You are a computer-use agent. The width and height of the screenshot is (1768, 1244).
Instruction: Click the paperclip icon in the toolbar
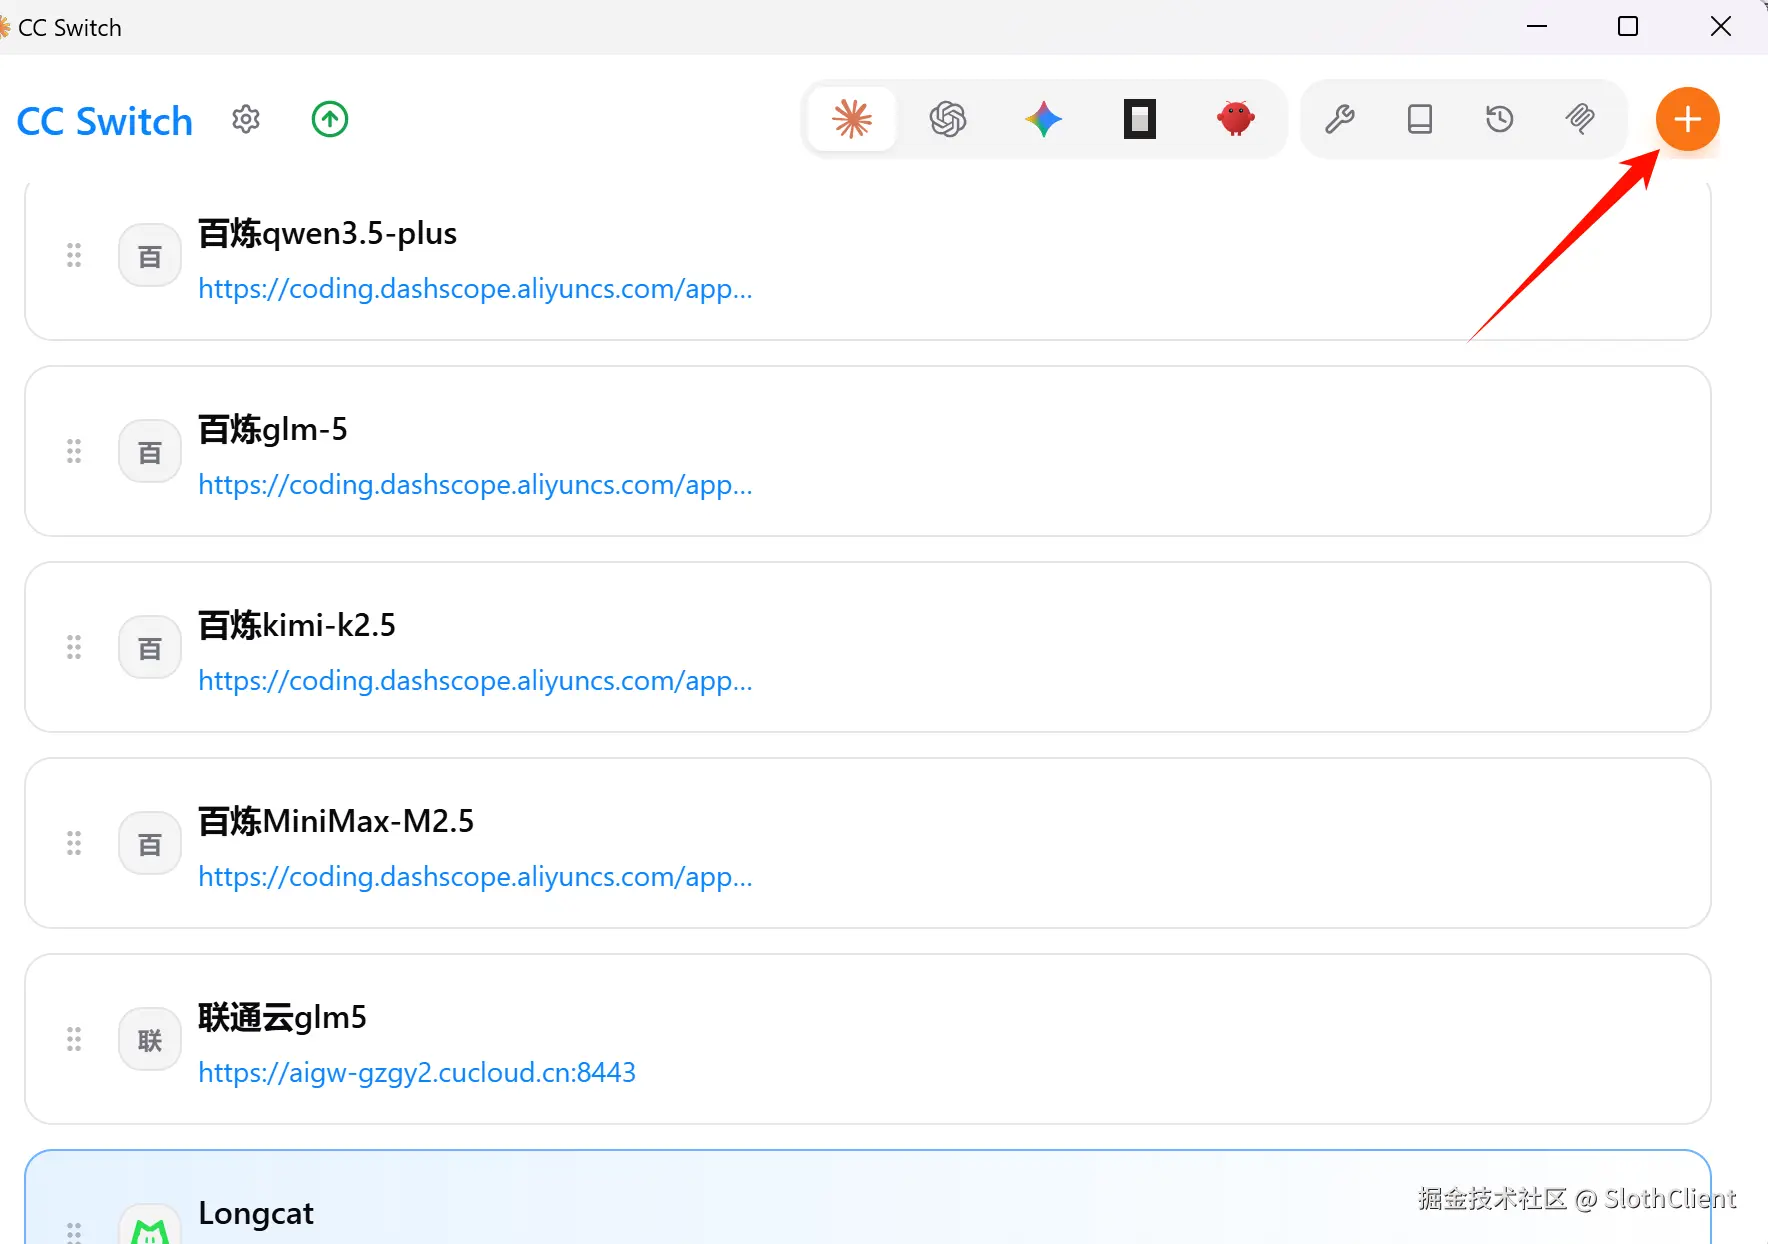[x=1580, y=119]
